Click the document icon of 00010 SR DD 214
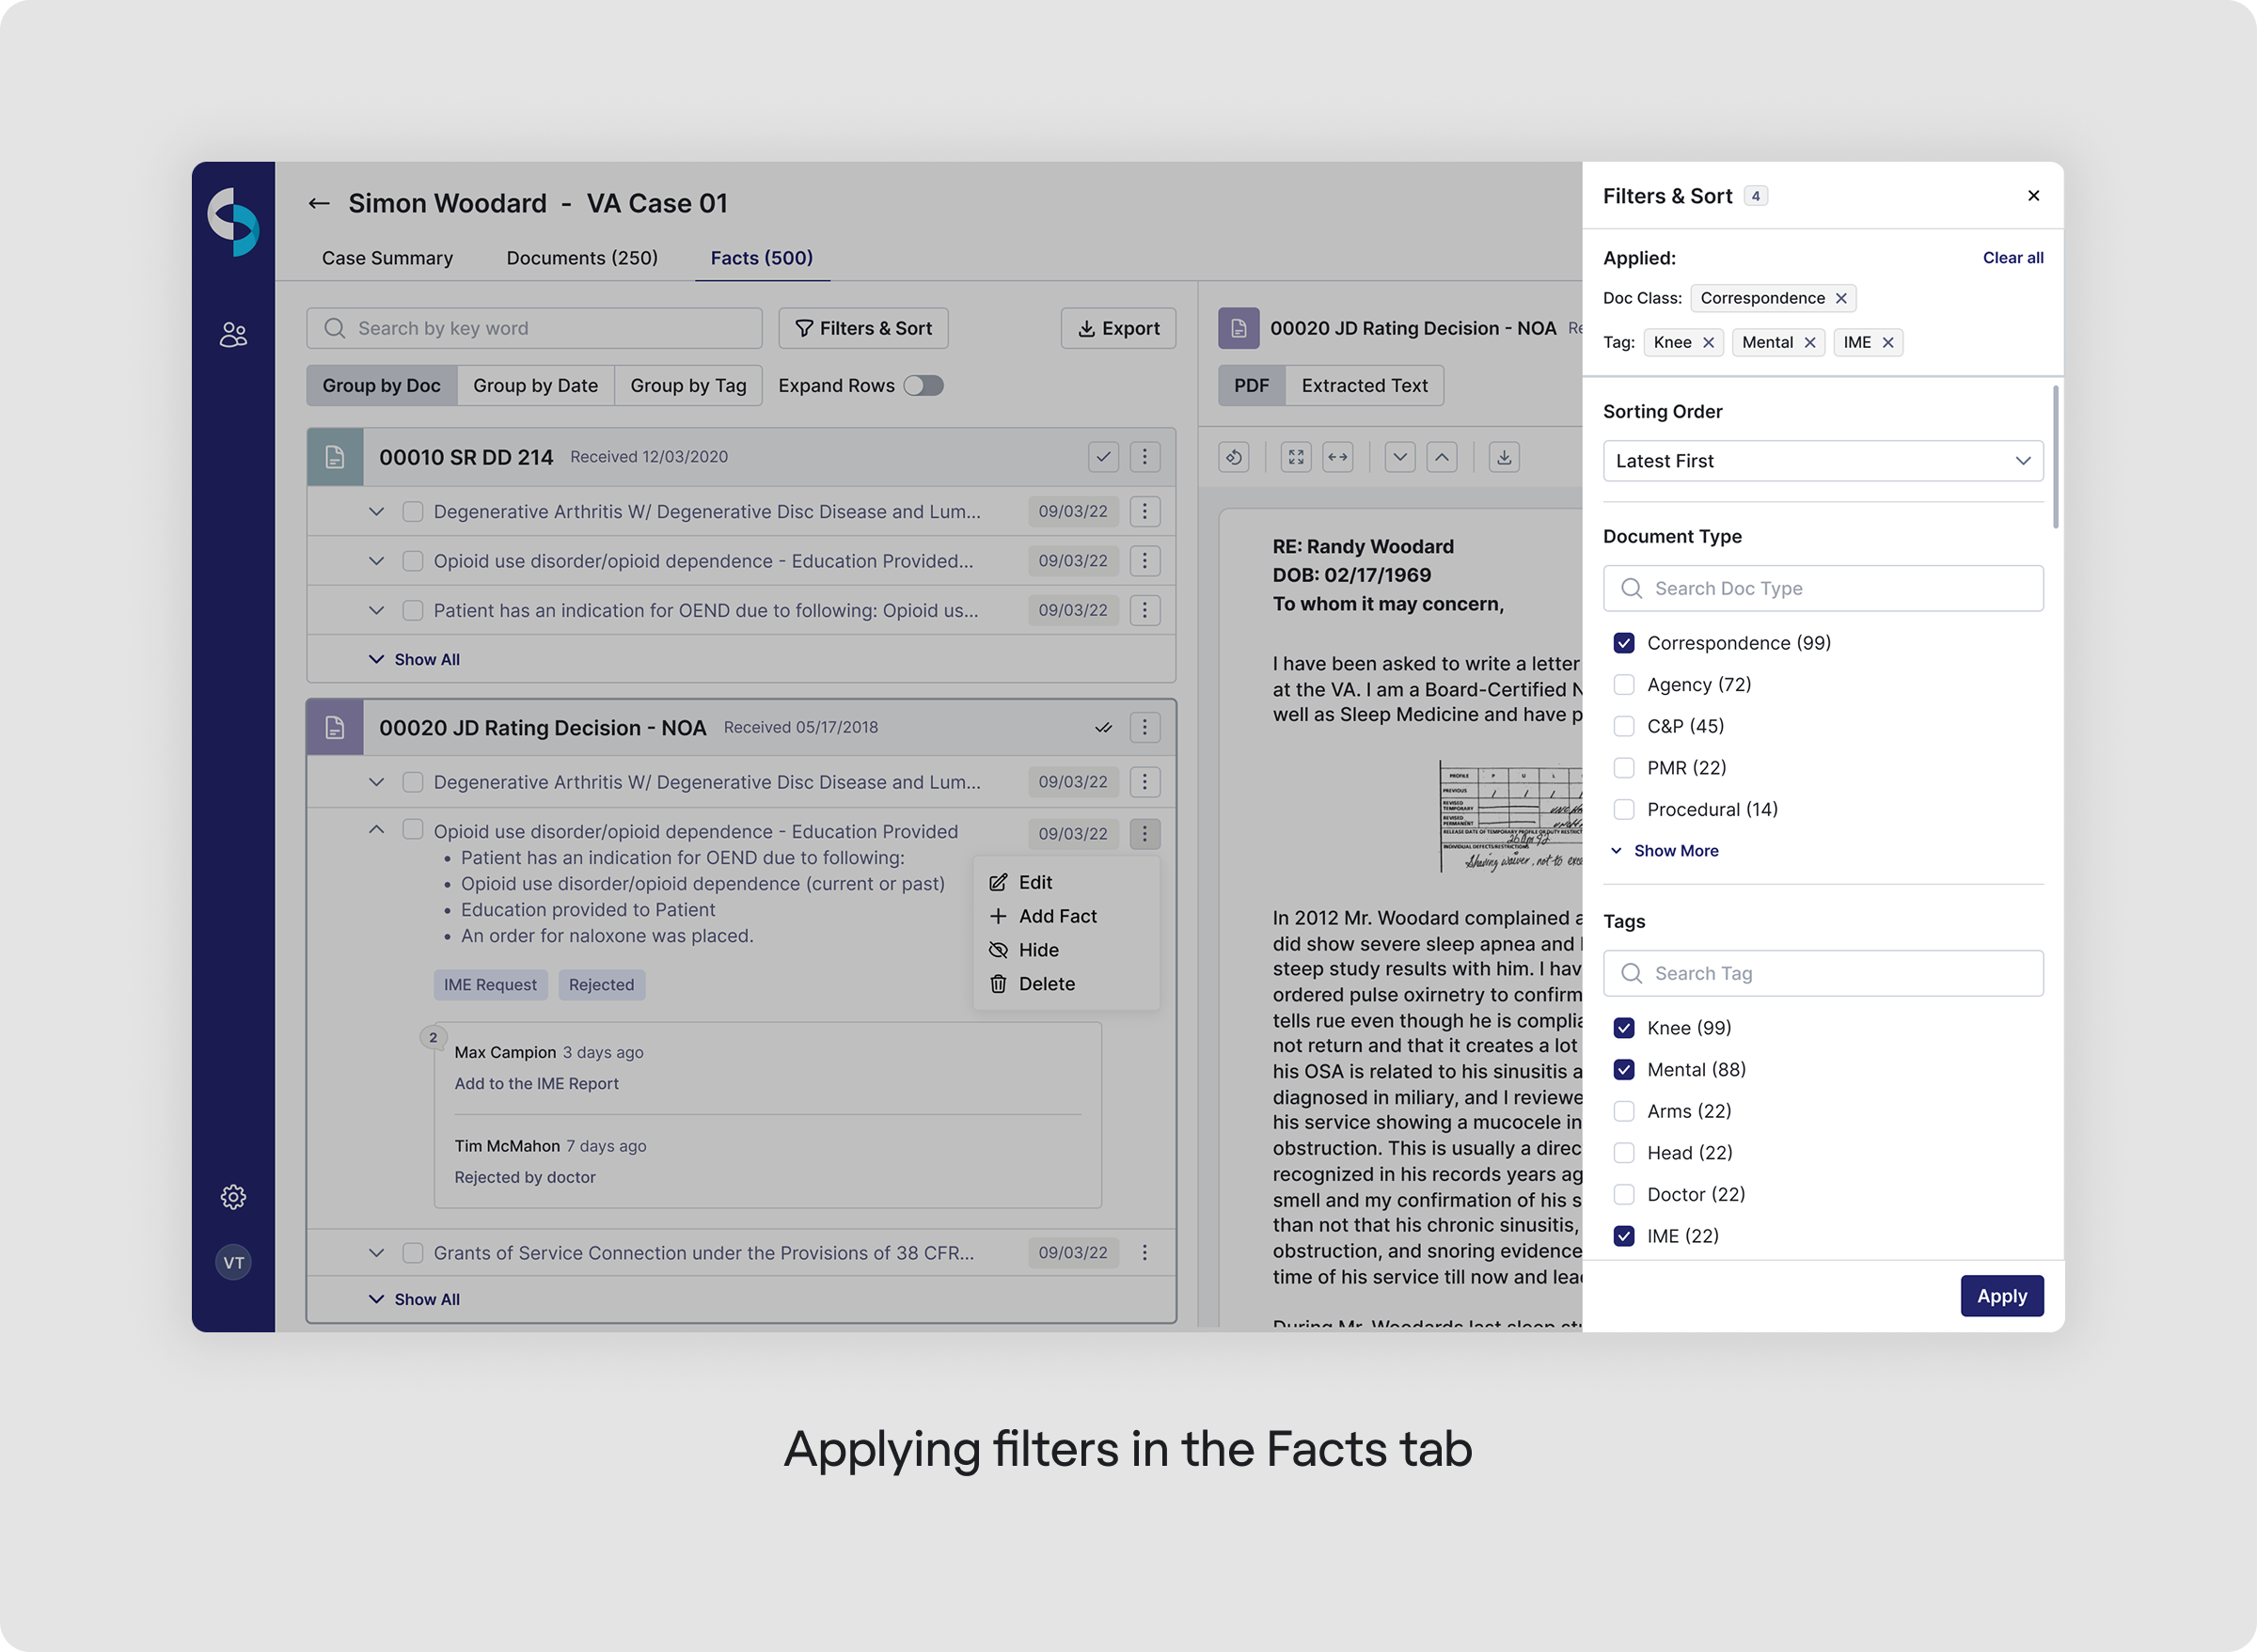This screenshot has width=2257, height=1652. (335, 457)
